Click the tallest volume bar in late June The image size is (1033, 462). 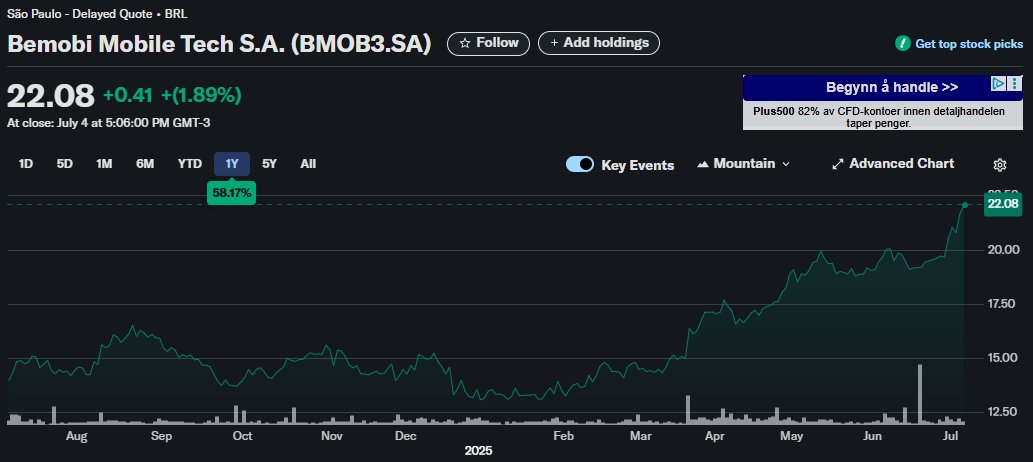tap(920, 393)
